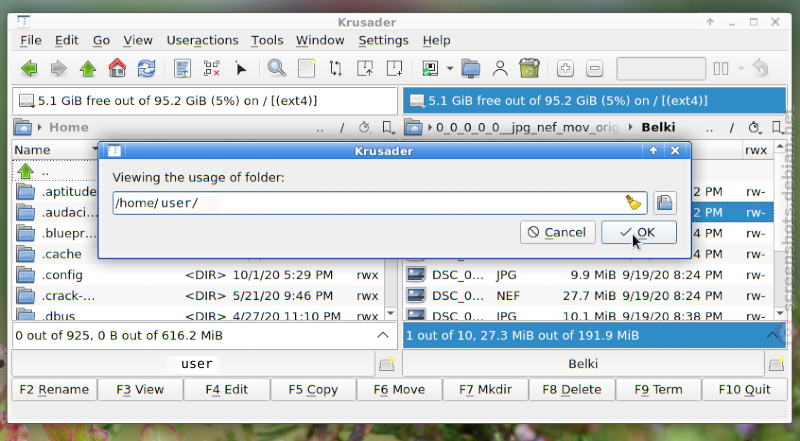Click the left panel scrollbar down arrow
800x441 pixels.
391,313
